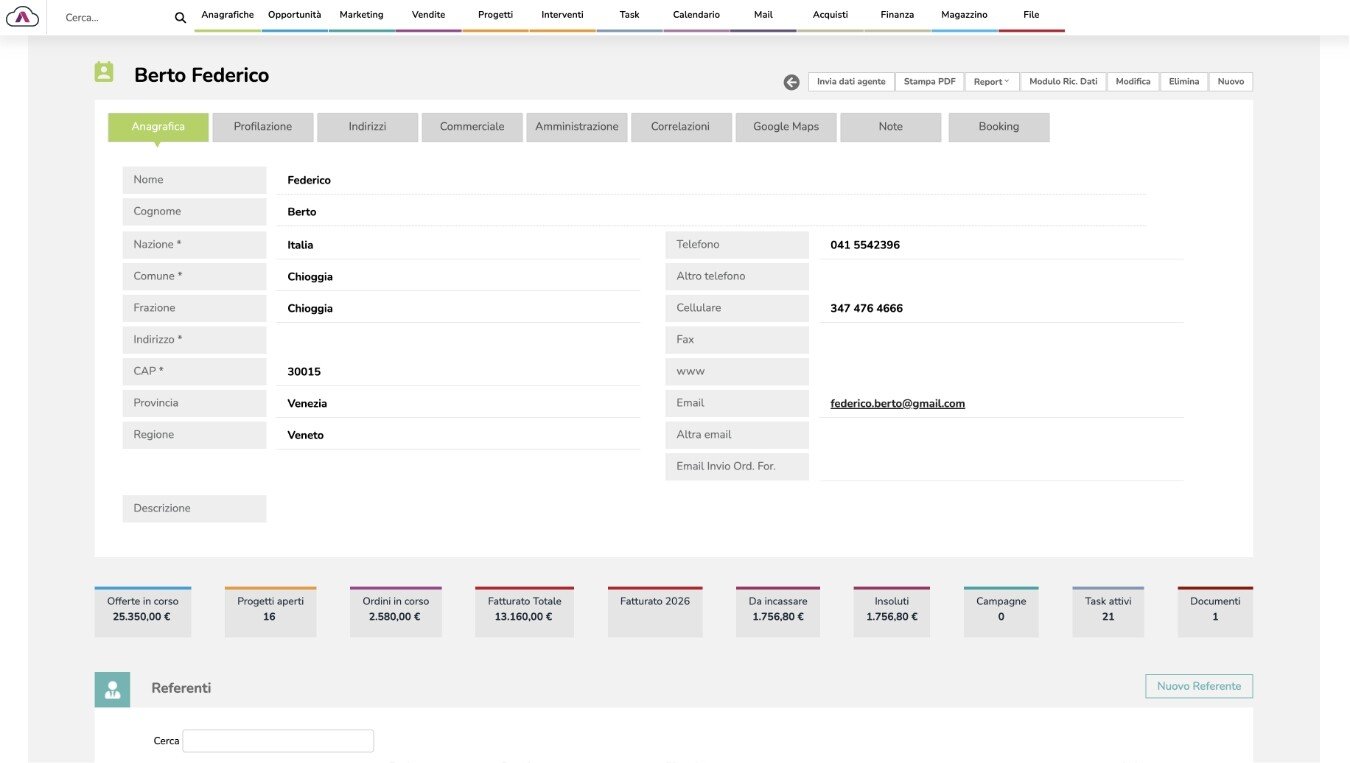Click the Referenti person icon
1350x763 pixels.
(112, 689)
